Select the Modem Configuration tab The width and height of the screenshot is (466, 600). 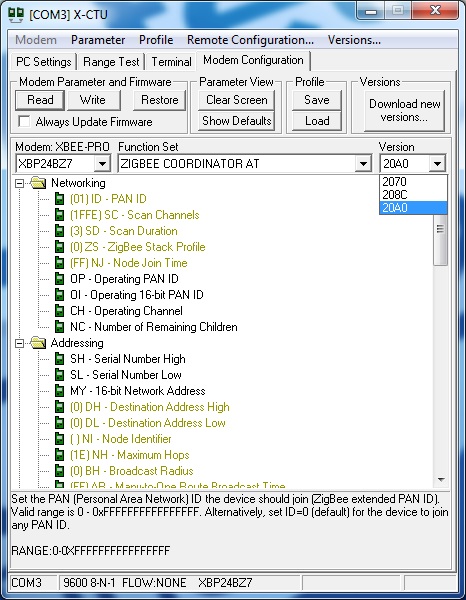click(x=253, y=60)
